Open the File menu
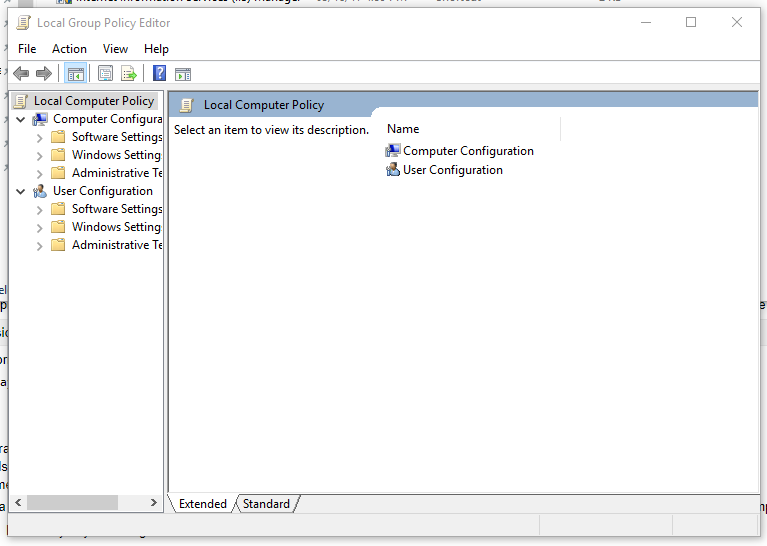This screenshot has height=546, width=767. point(27,49)
